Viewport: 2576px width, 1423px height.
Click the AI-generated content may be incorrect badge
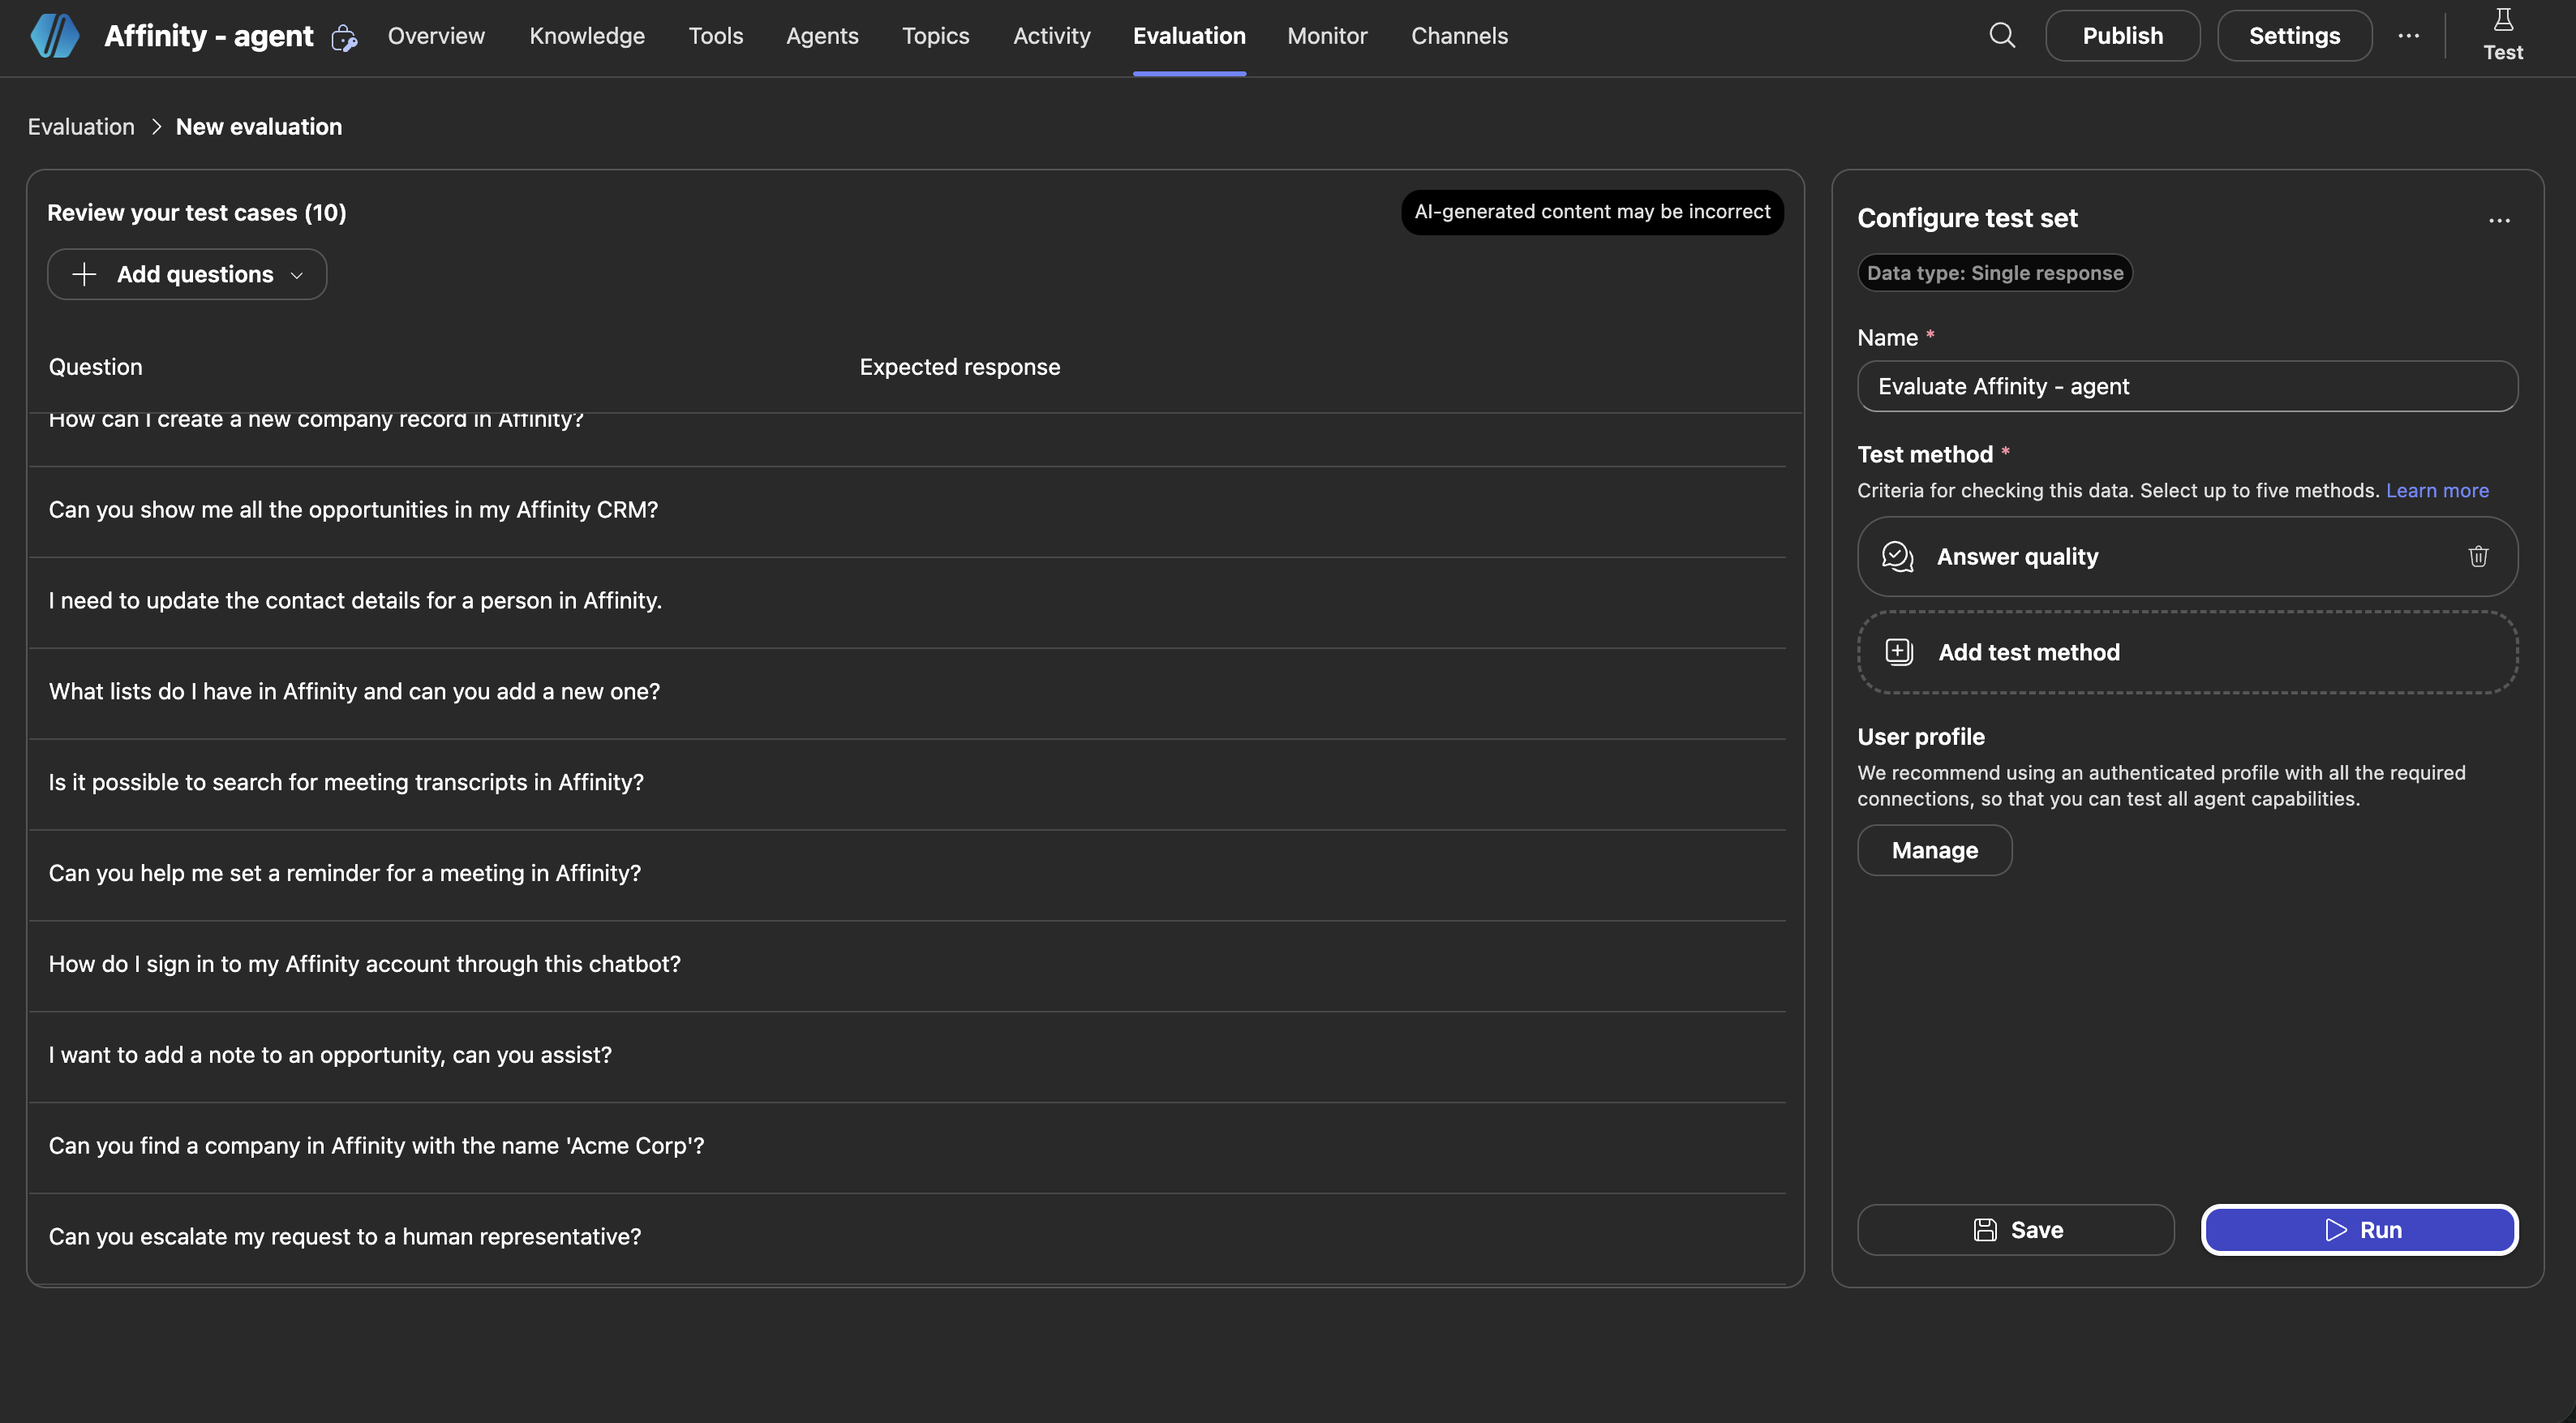point(1592,212)
